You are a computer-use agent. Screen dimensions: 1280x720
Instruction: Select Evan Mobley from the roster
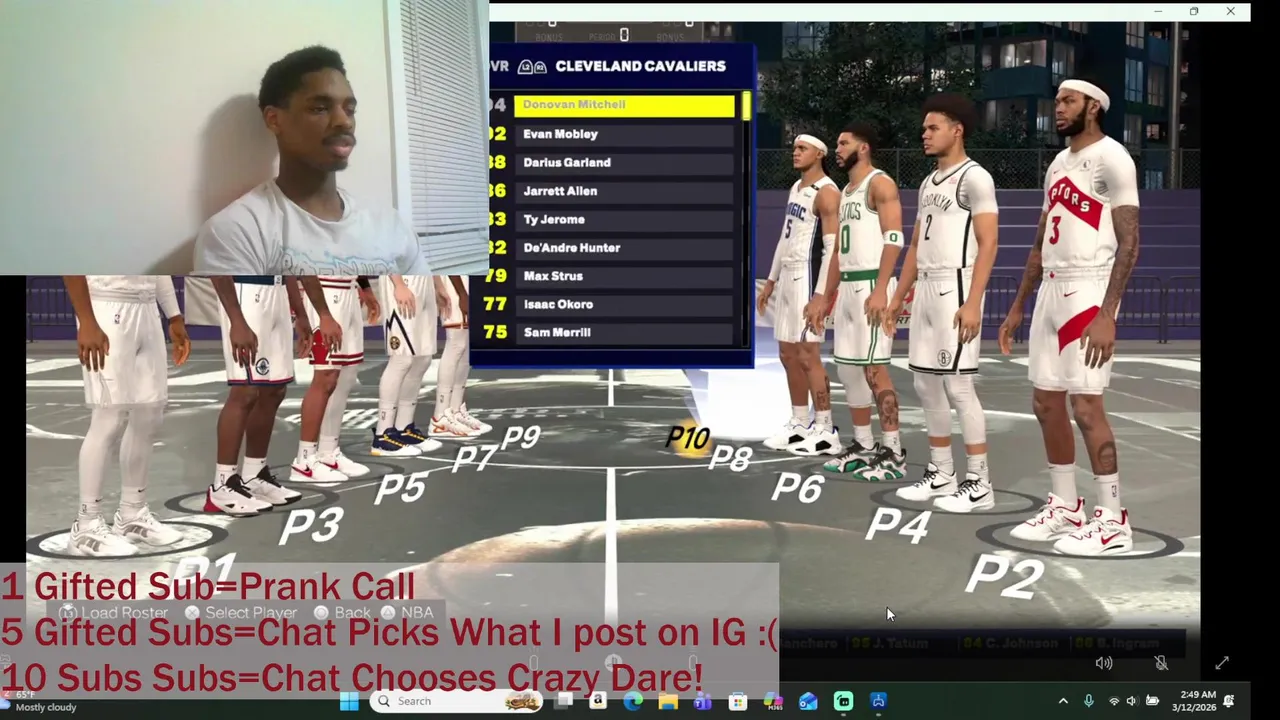[x=624, y=134]
